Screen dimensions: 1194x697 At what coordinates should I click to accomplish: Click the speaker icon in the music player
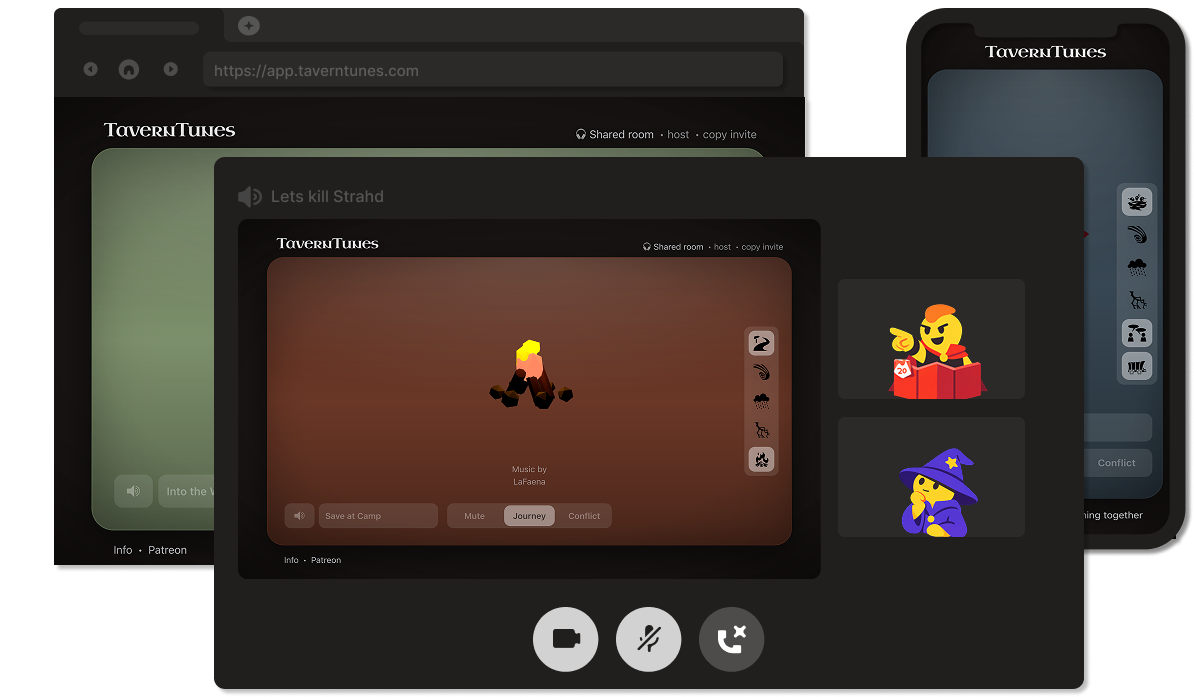click(299, 515)
